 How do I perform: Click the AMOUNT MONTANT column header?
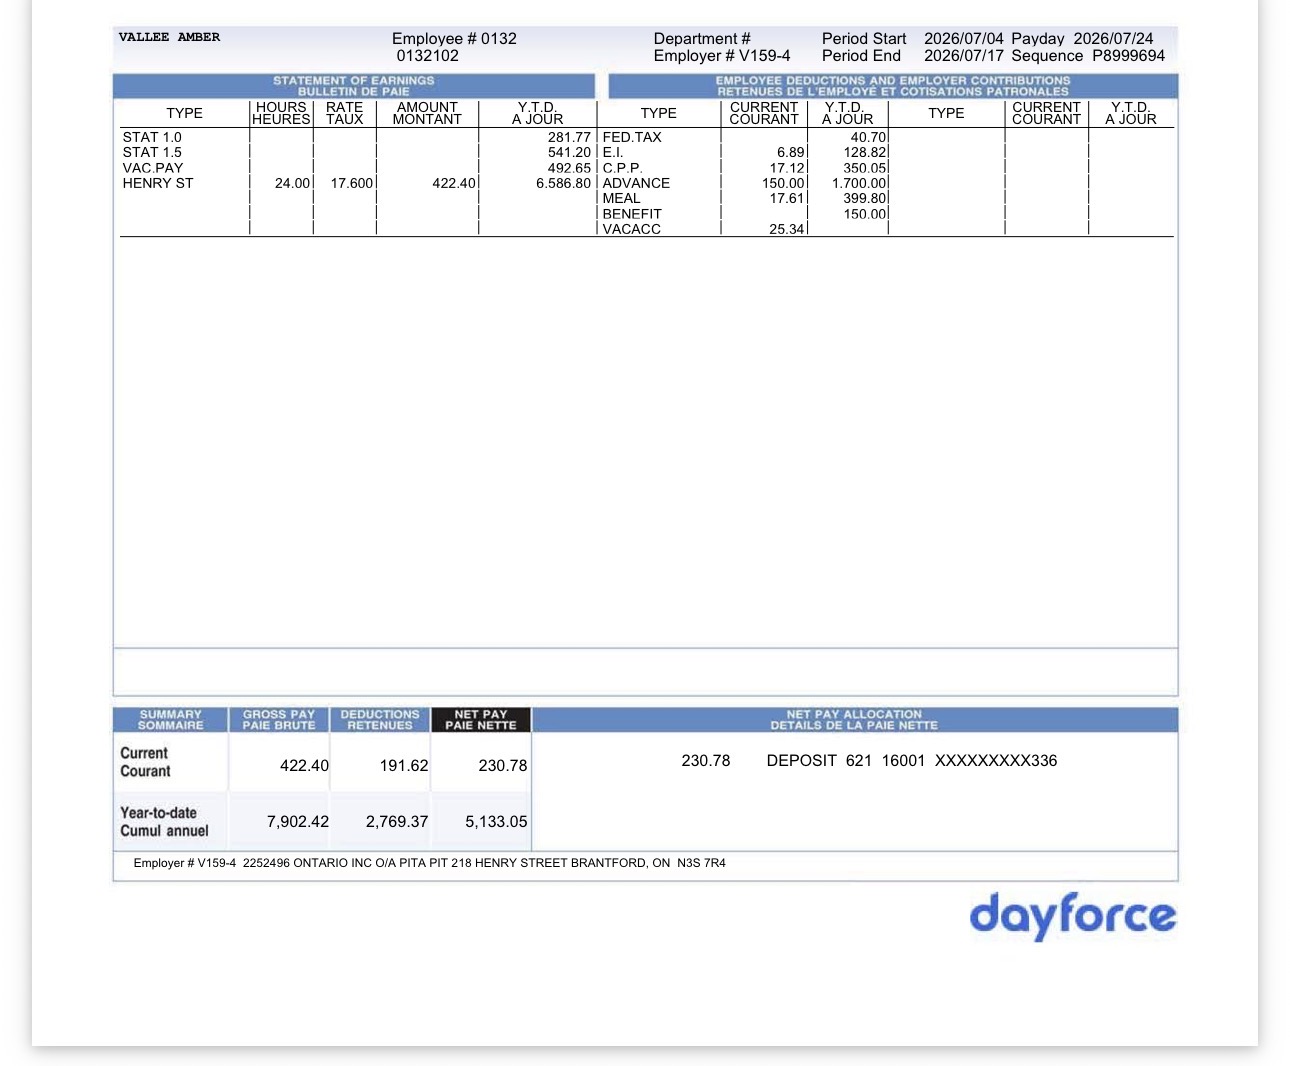tap(427, 113)
